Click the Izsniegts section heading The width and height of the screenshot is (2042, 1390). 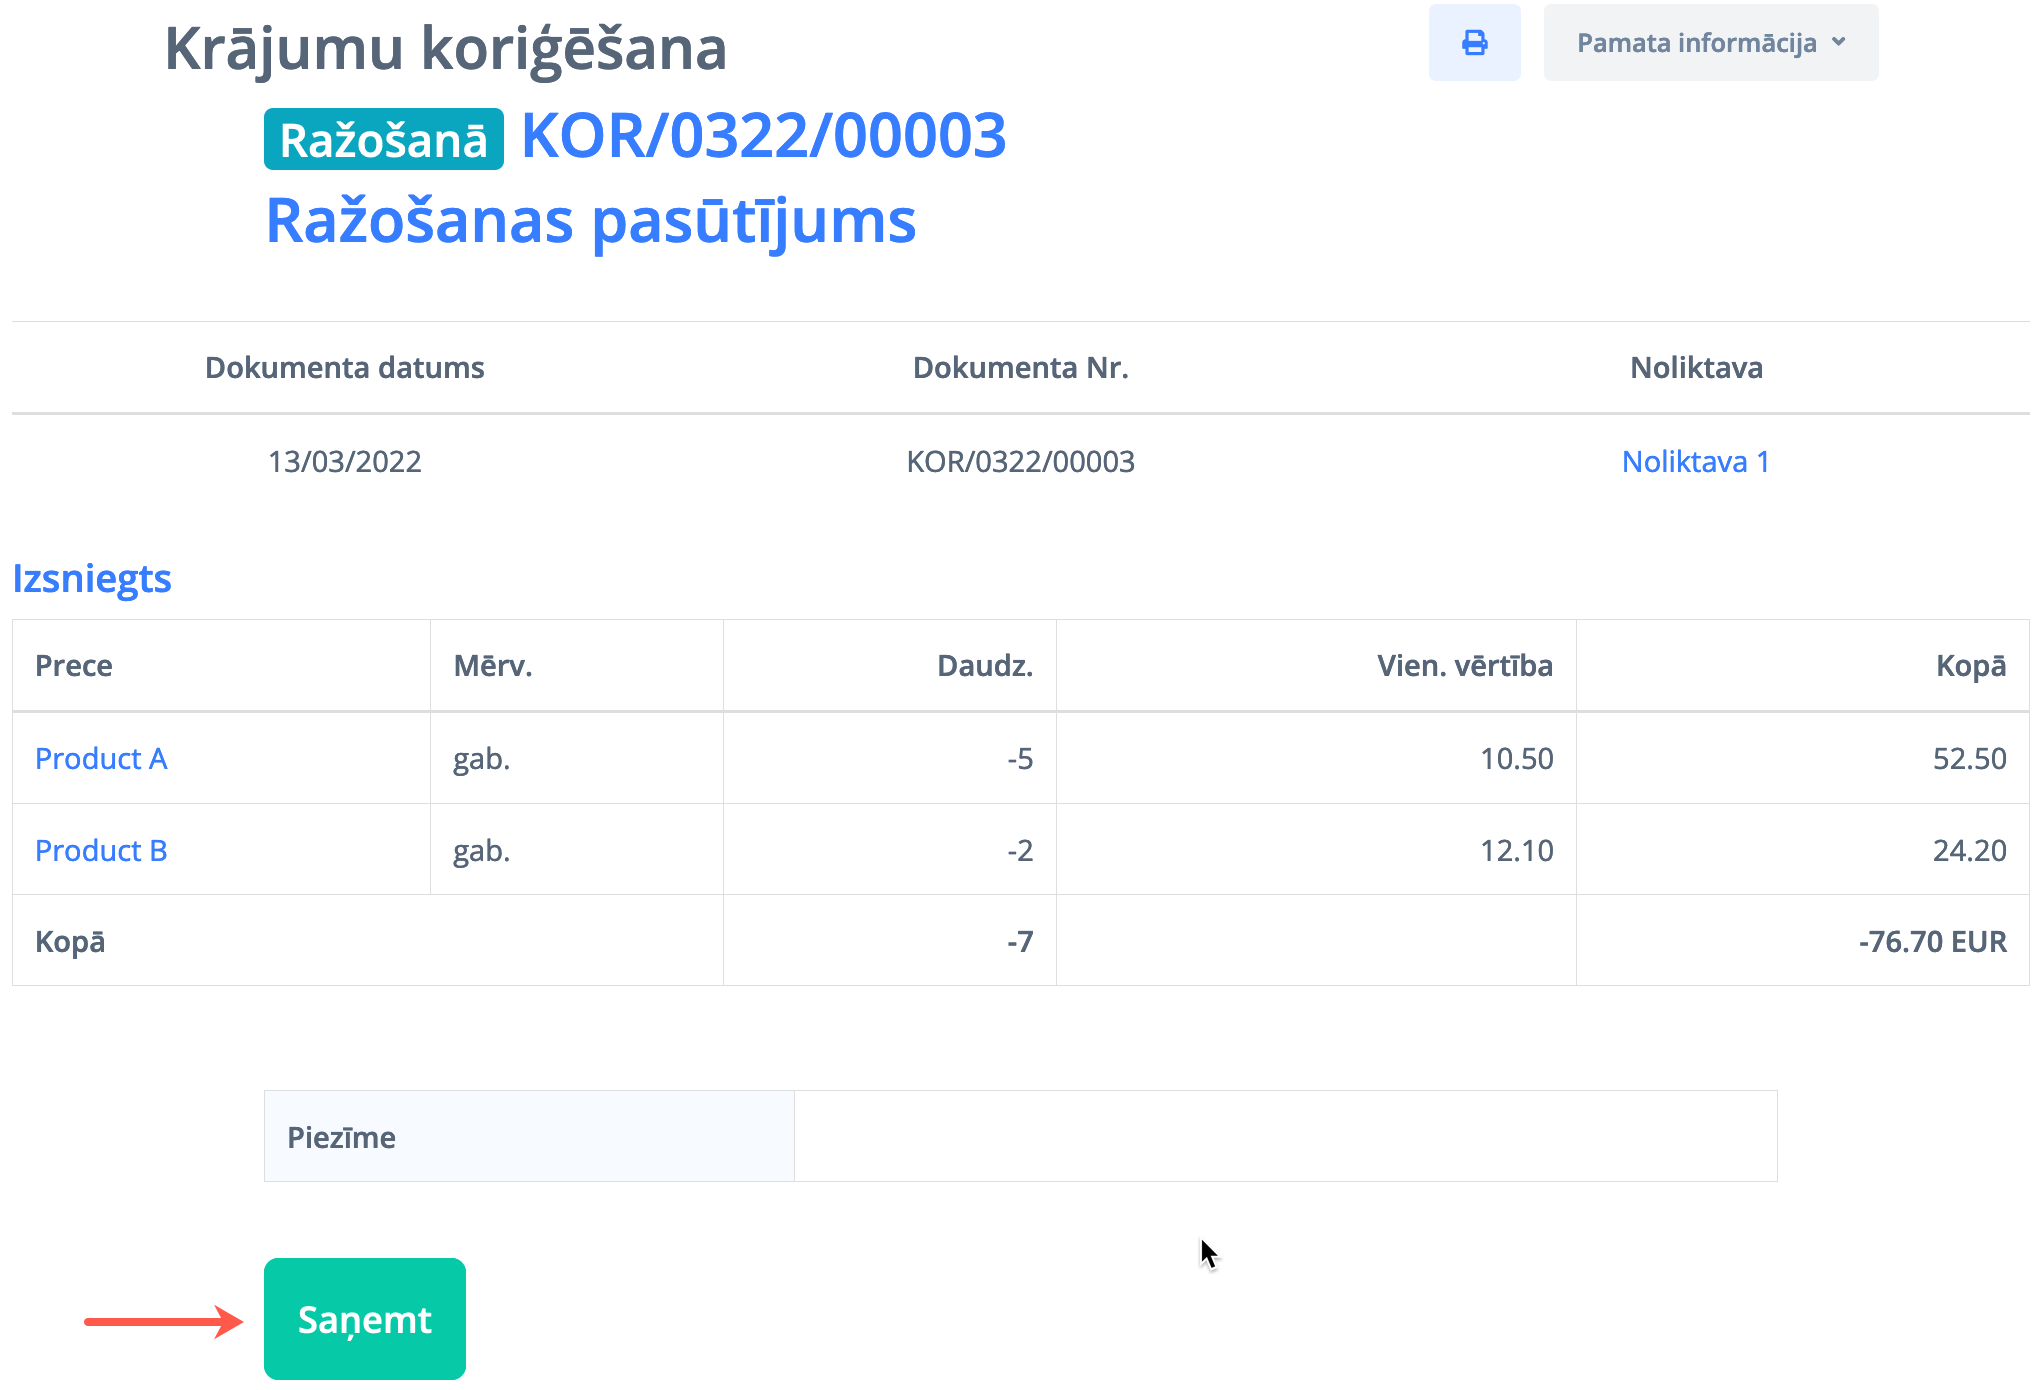pos(92,579)
